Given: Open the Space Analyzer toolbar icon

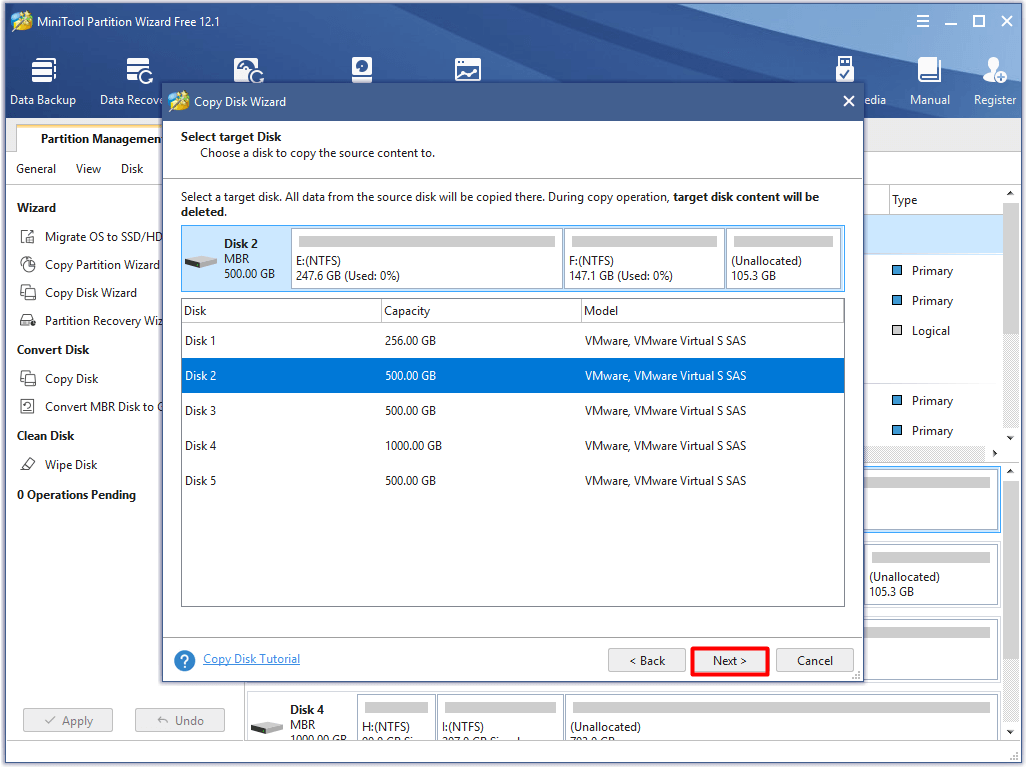Looking at the screenshot, I should tap(468, 70).
